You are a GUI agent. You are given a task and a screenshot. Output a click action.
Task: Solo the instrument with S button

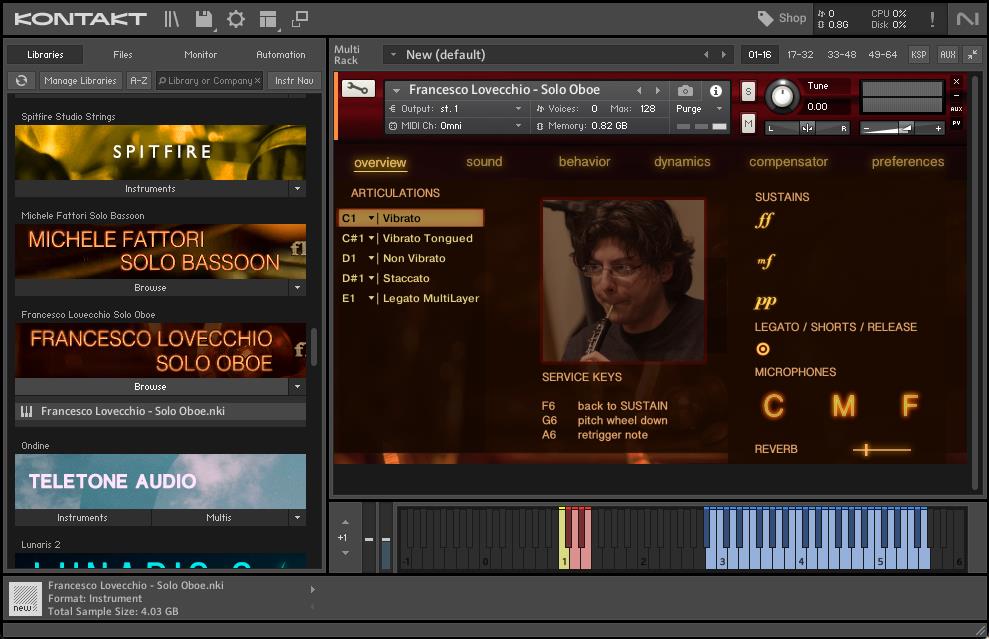click(748, 92)
